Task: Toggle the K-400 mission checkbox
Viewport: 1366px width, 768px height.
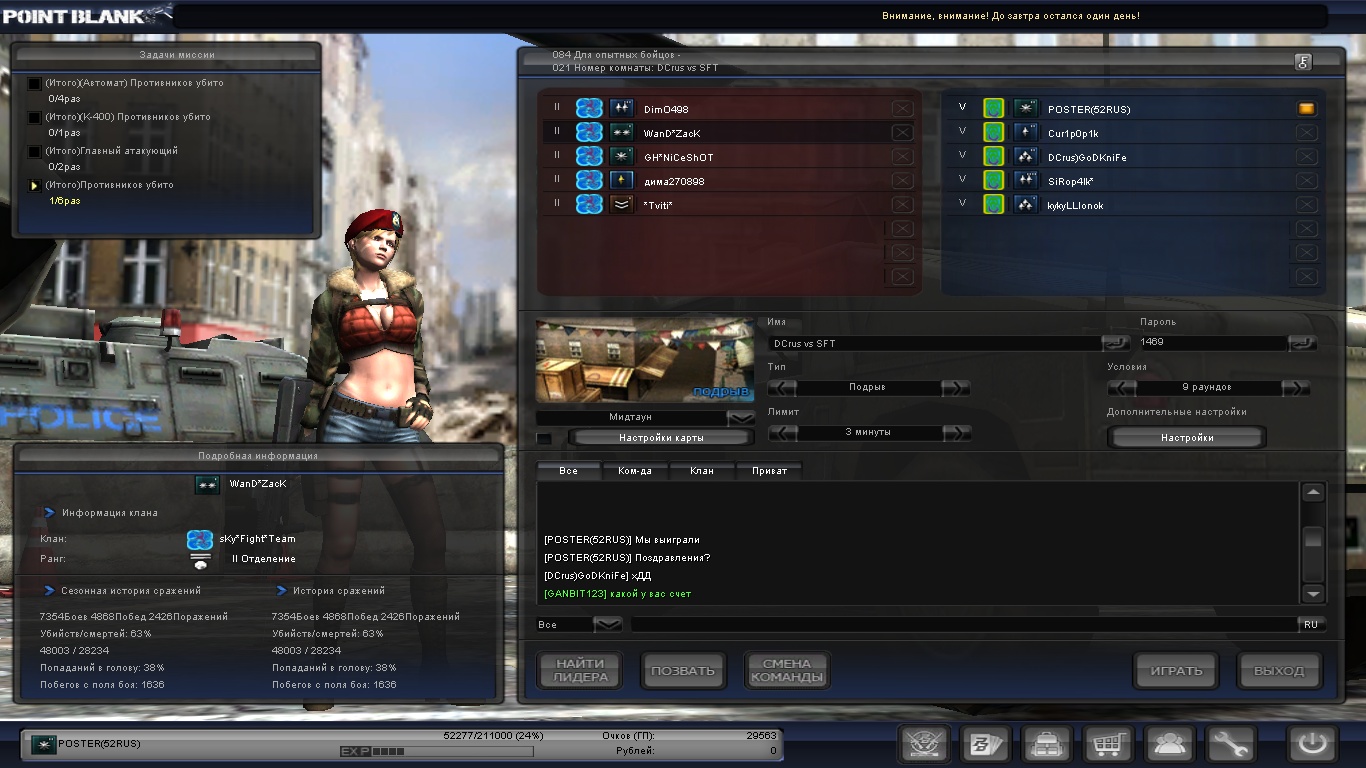Action: click(35, 118)
